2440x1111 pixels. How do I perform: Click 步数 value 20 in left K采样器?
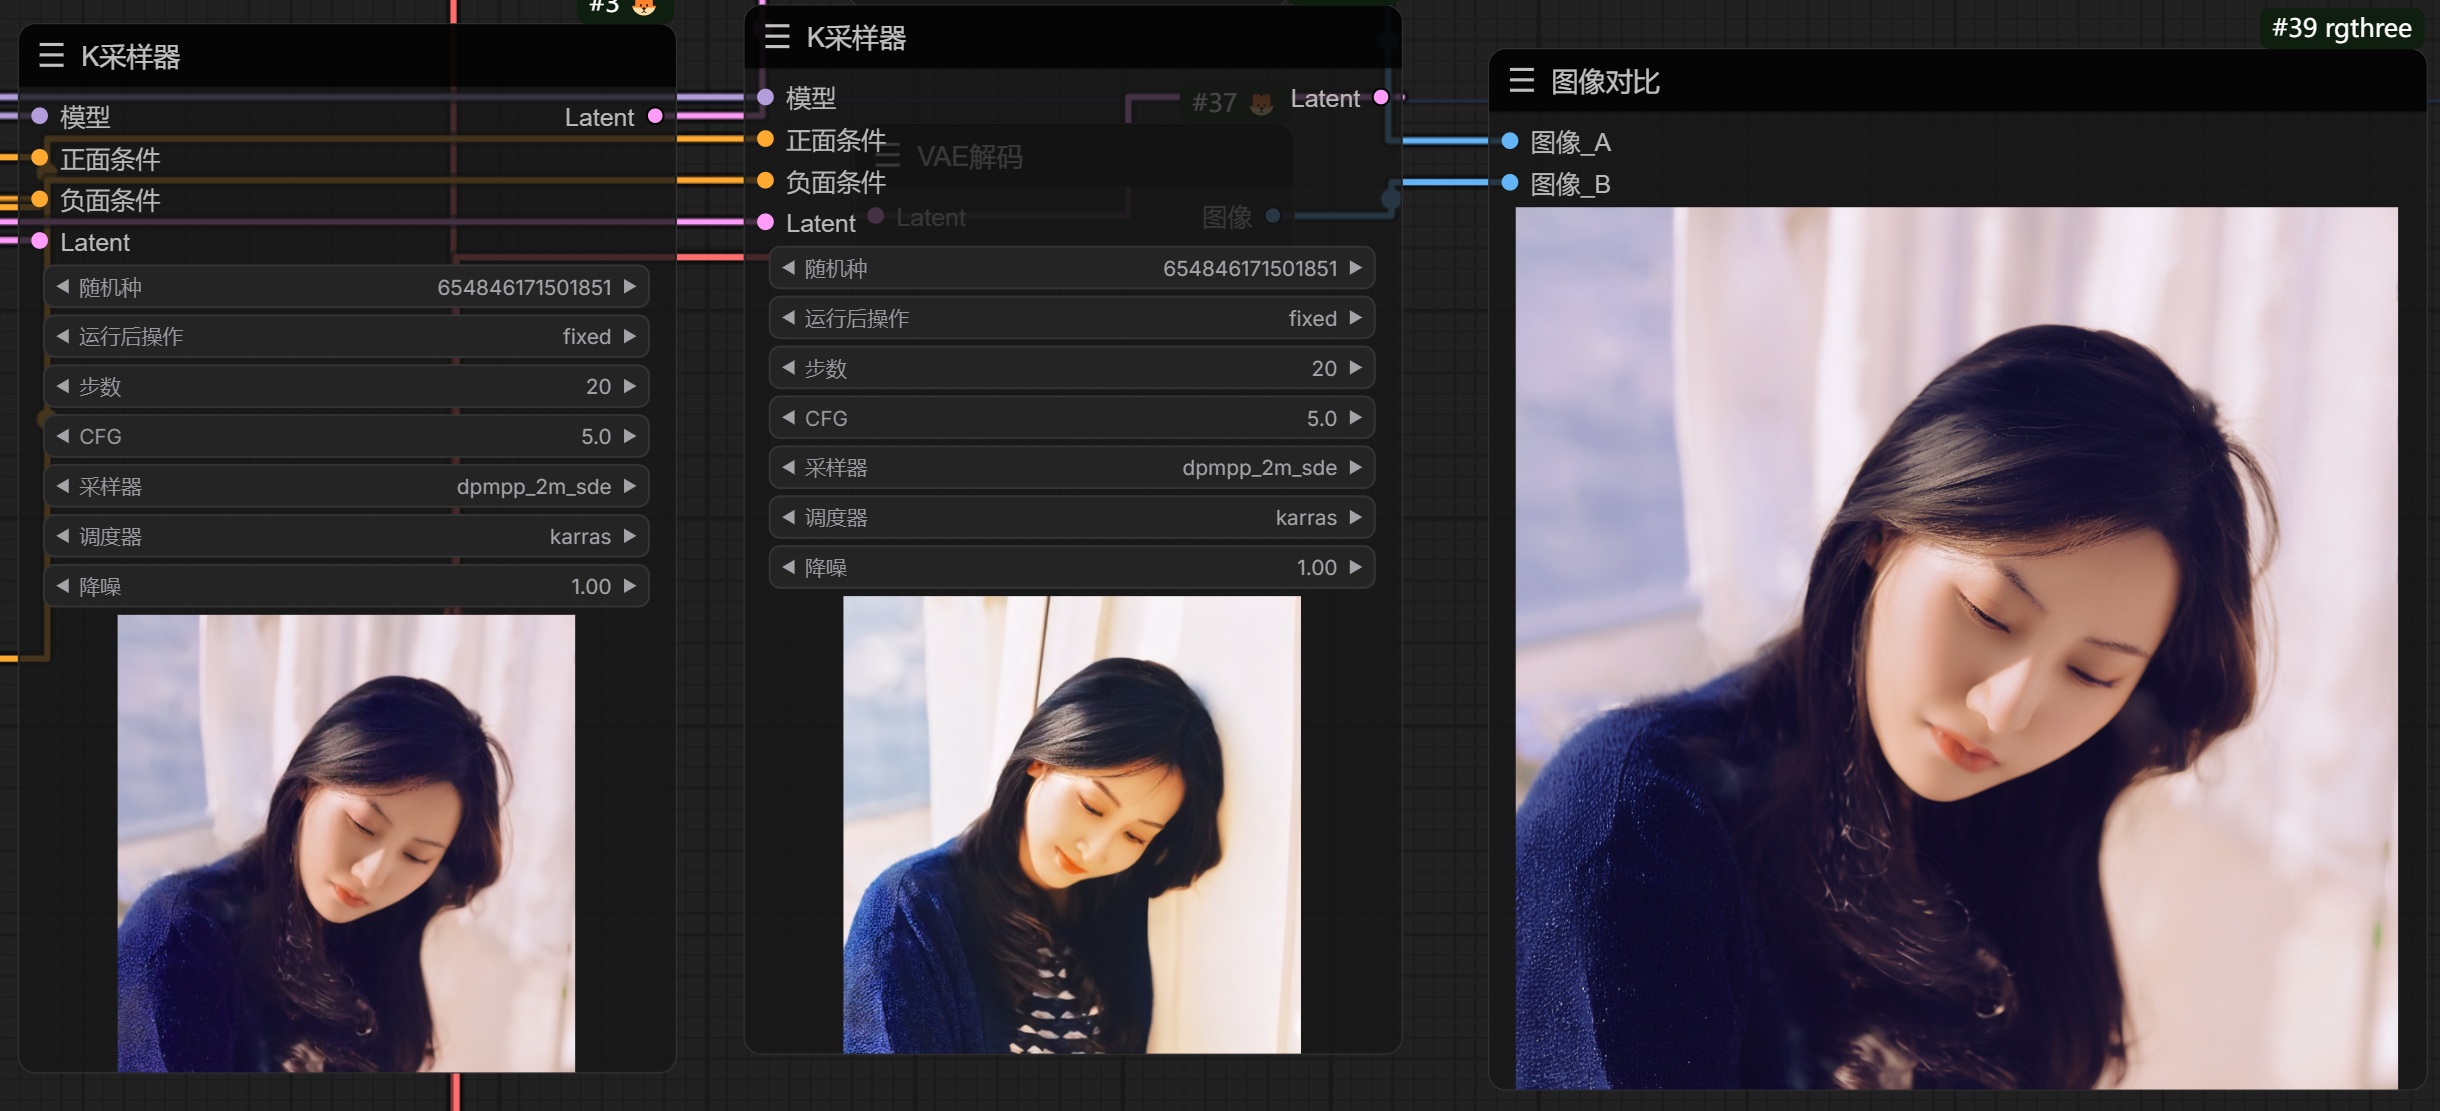coord(598,386)
